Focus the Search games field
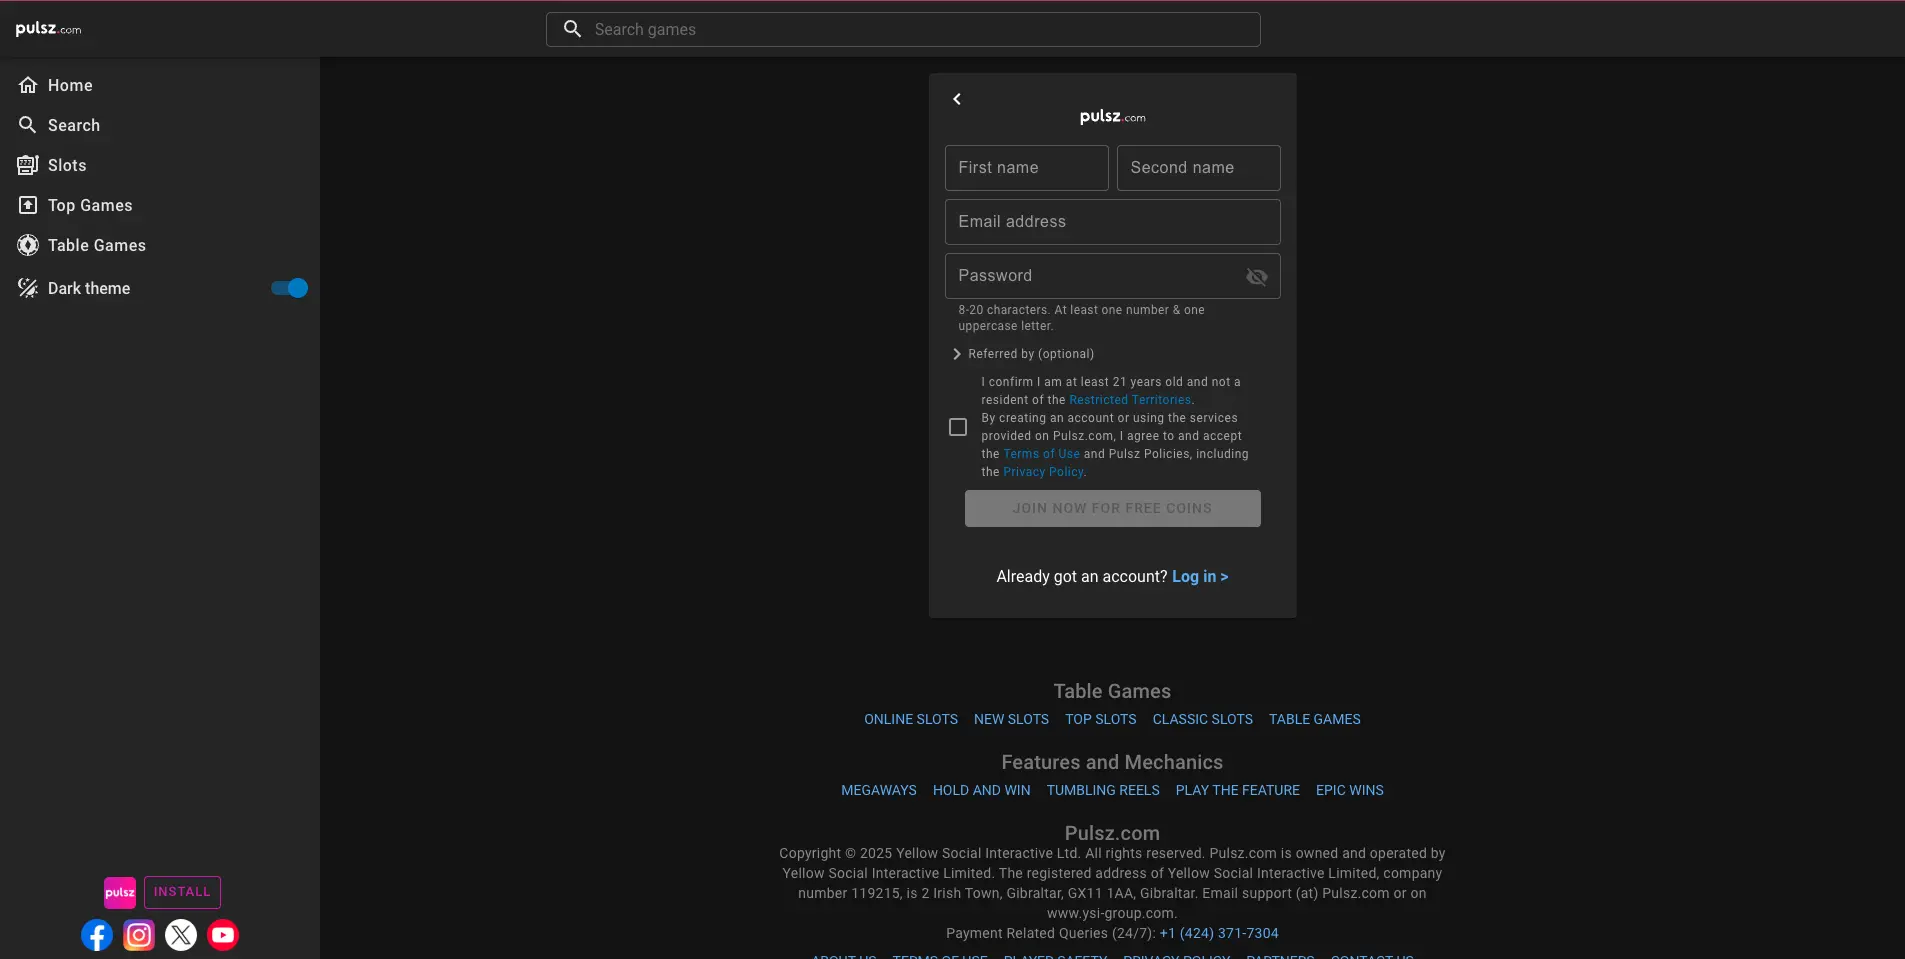This screenshot has width=1905, height=959. coord(903,29)
